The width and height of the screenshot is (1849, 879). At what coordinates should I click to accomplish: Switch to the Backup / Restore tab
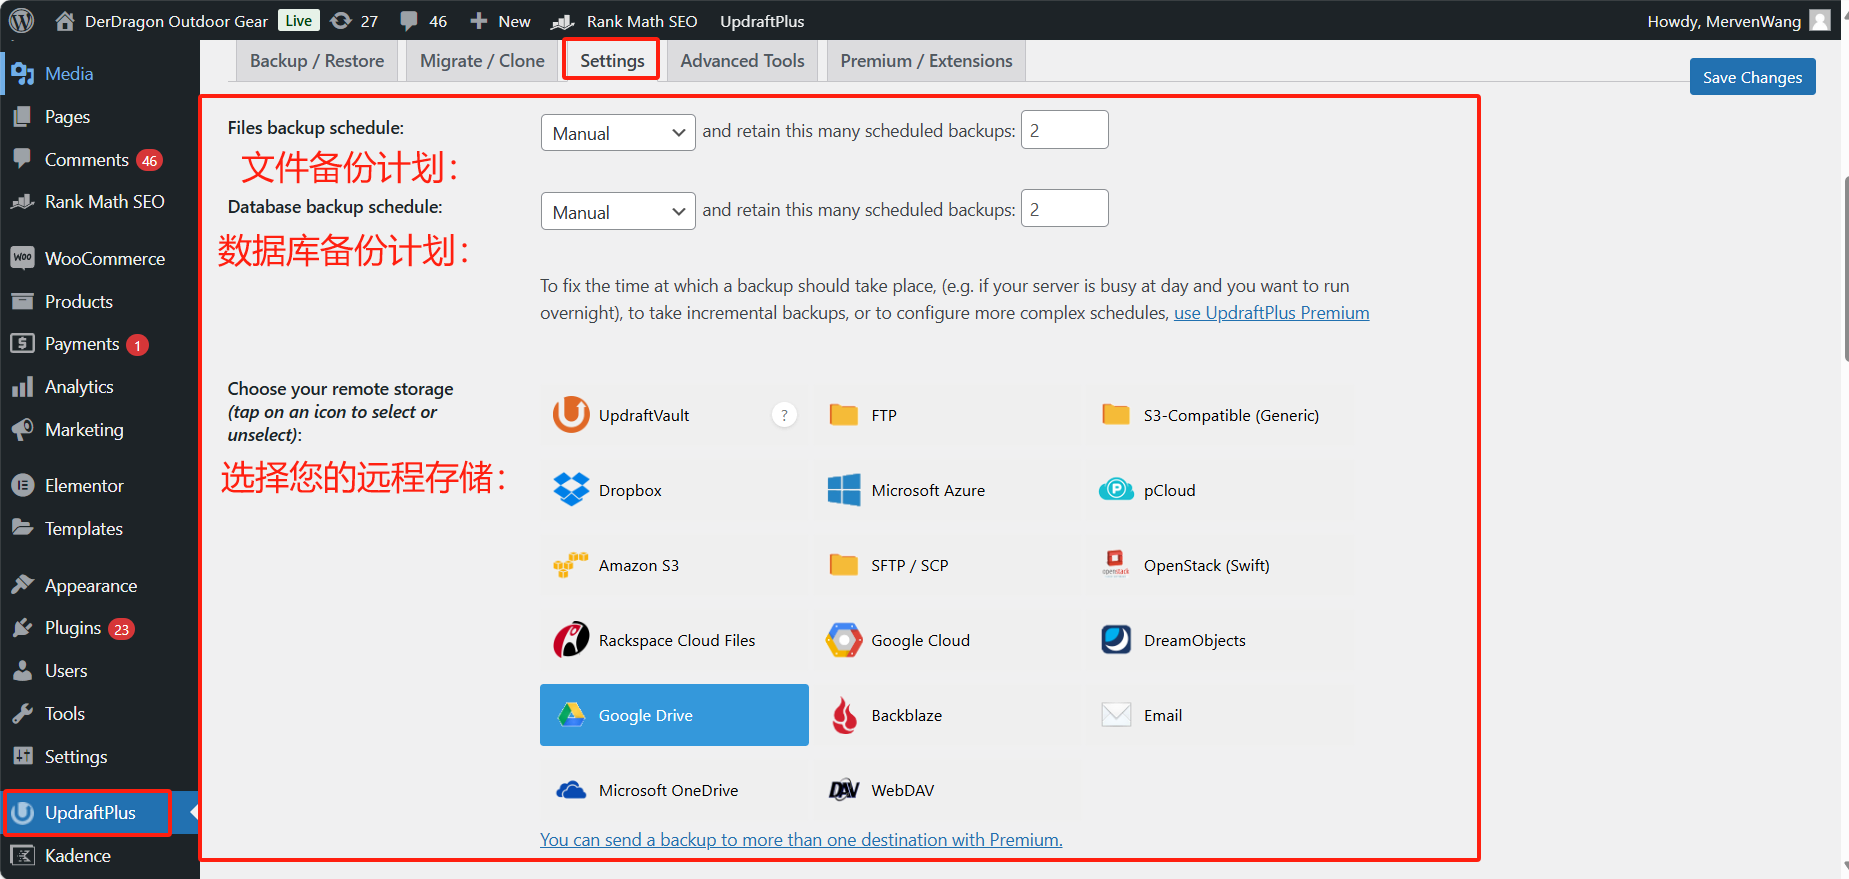pyautogui.click(x=316, y=61)
